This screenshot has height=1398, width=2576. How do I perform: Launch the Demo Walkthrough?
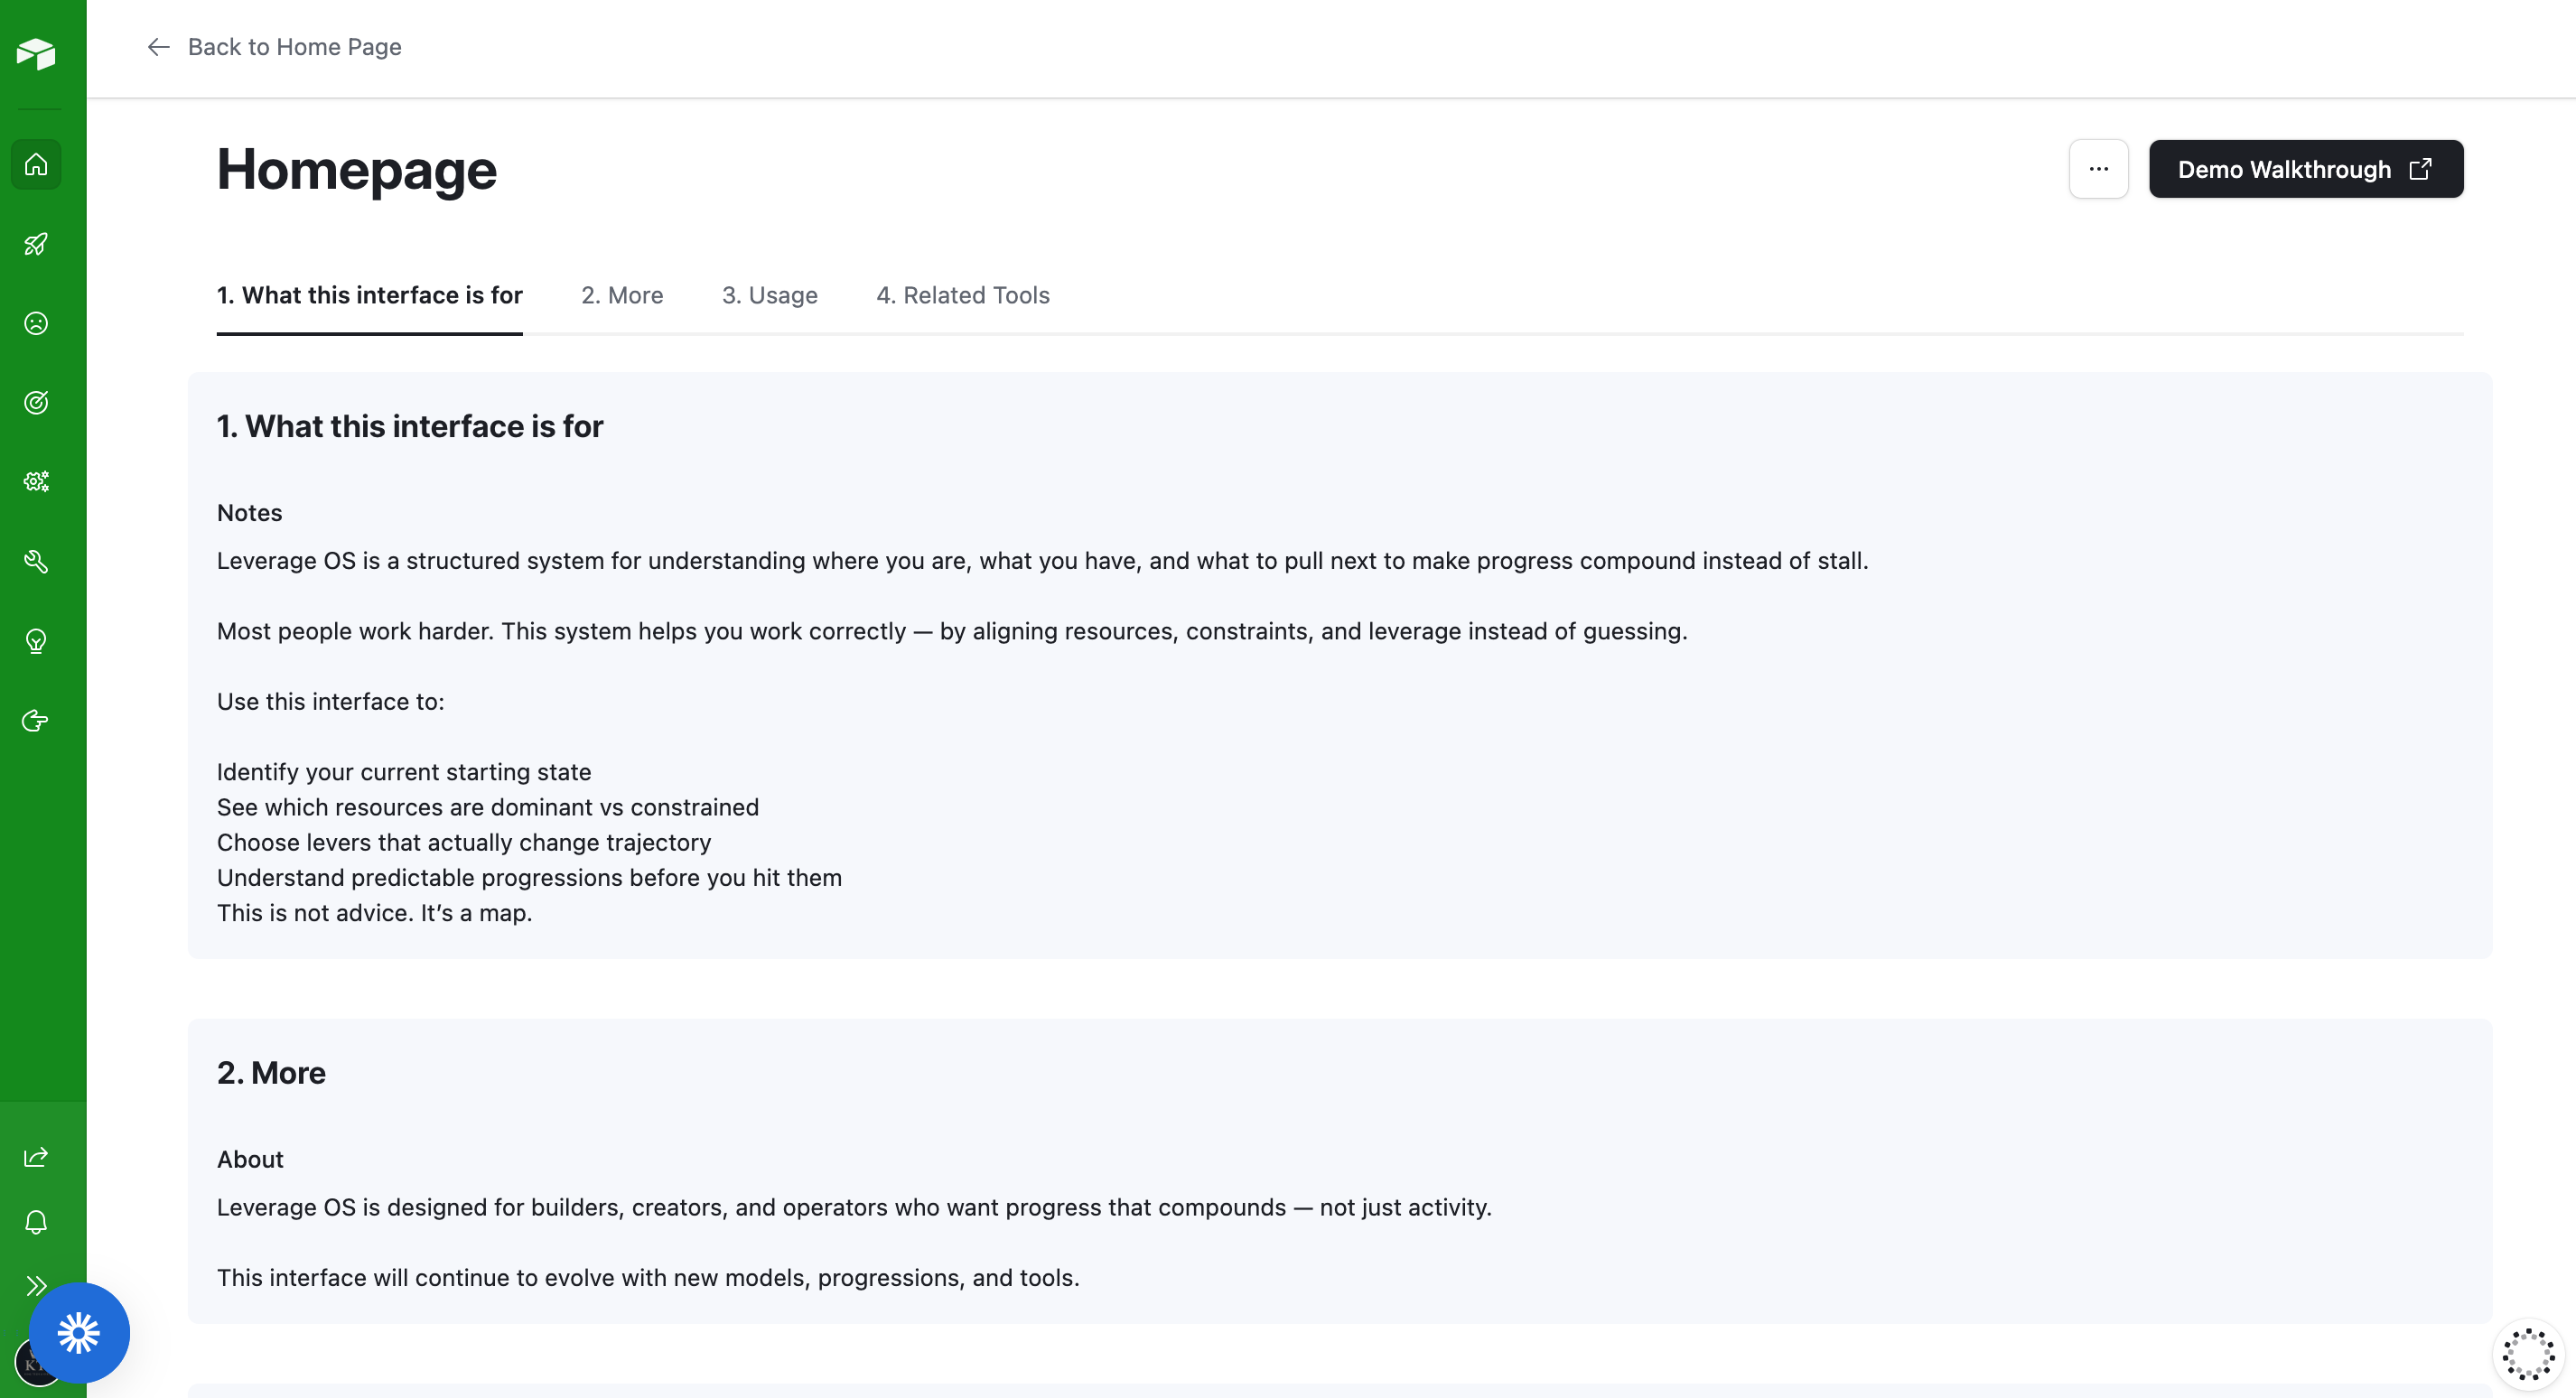pyautogui.click(x=2305, y=169)
